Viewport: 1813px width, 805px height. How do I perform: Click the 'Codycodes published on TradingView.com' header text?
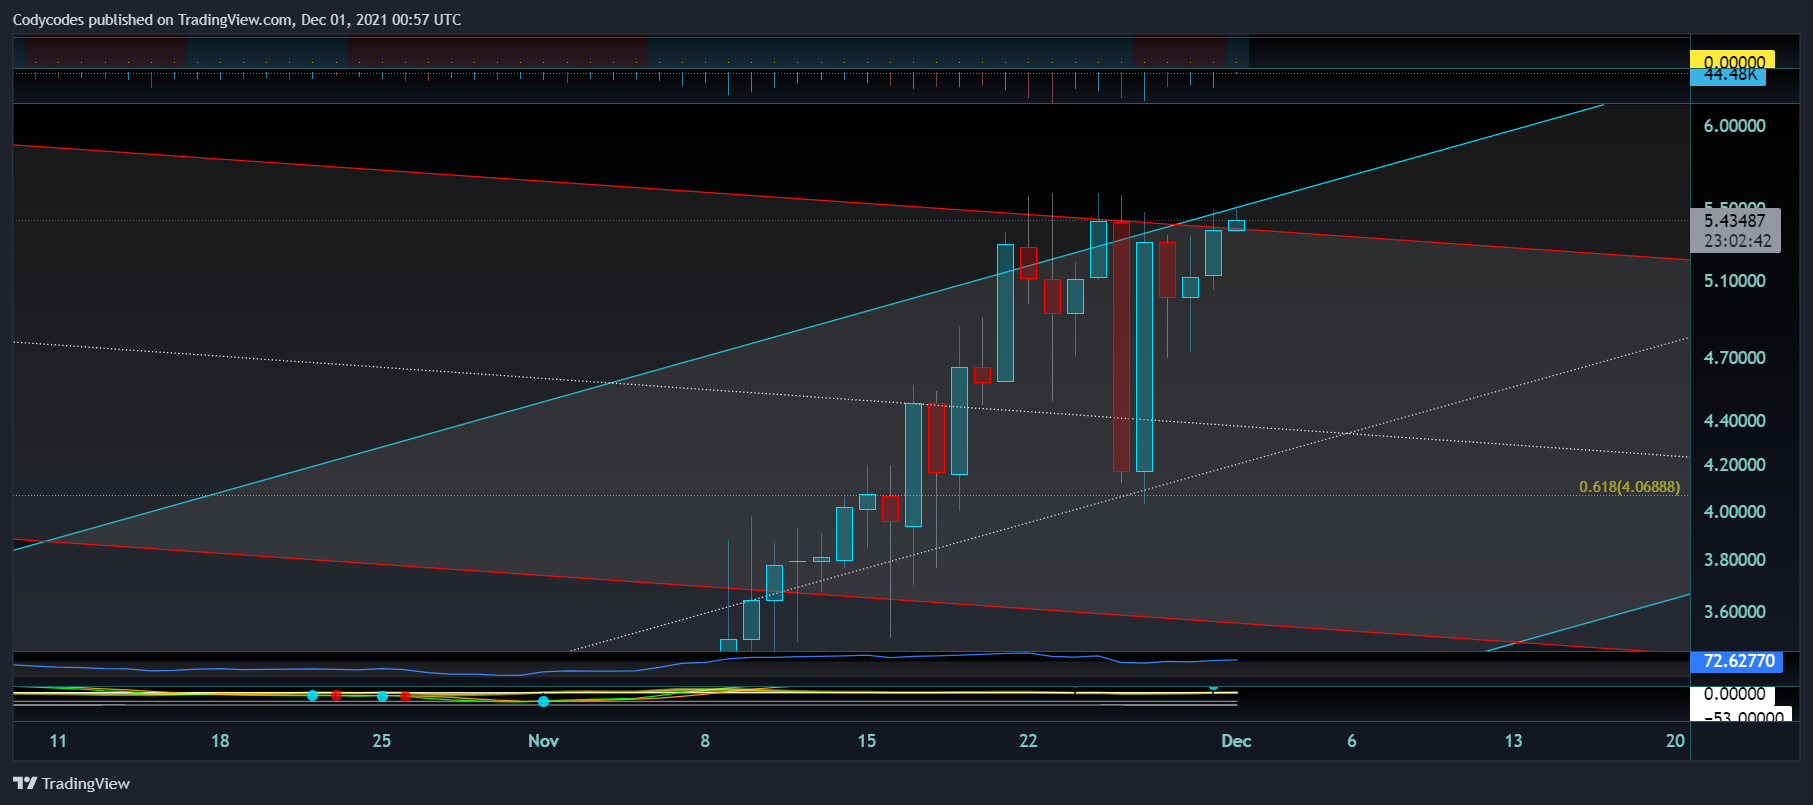point(153,20)
